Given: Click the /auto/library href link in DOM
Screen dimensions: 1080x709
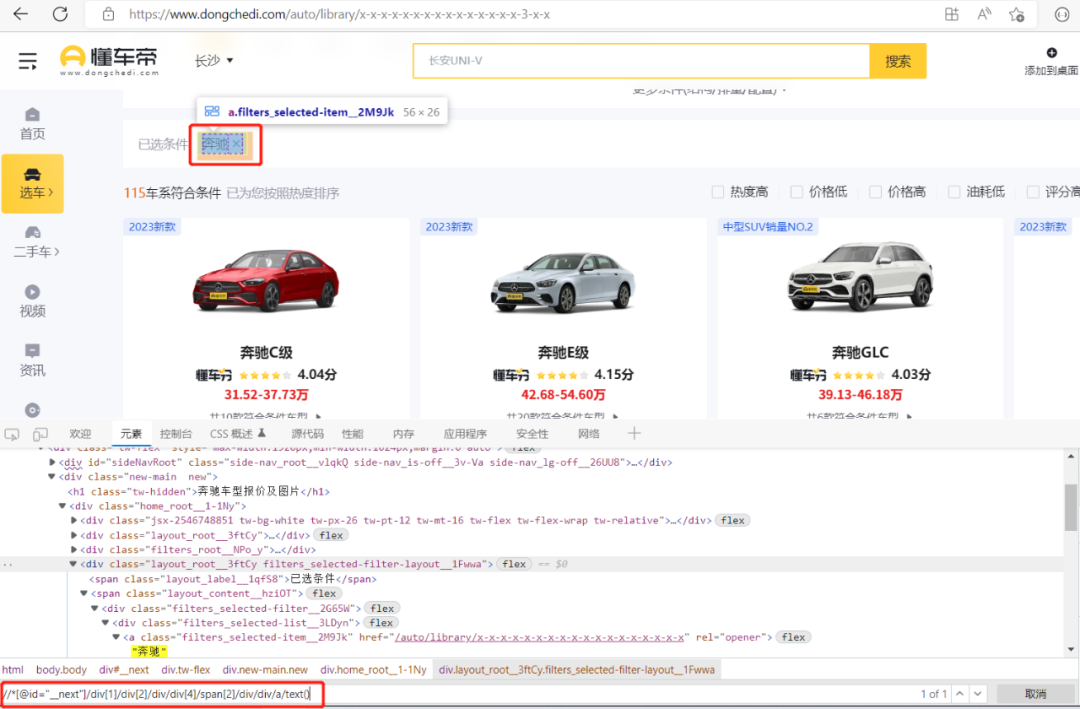Looking at the screenshot, I should [x=539, y=637].
